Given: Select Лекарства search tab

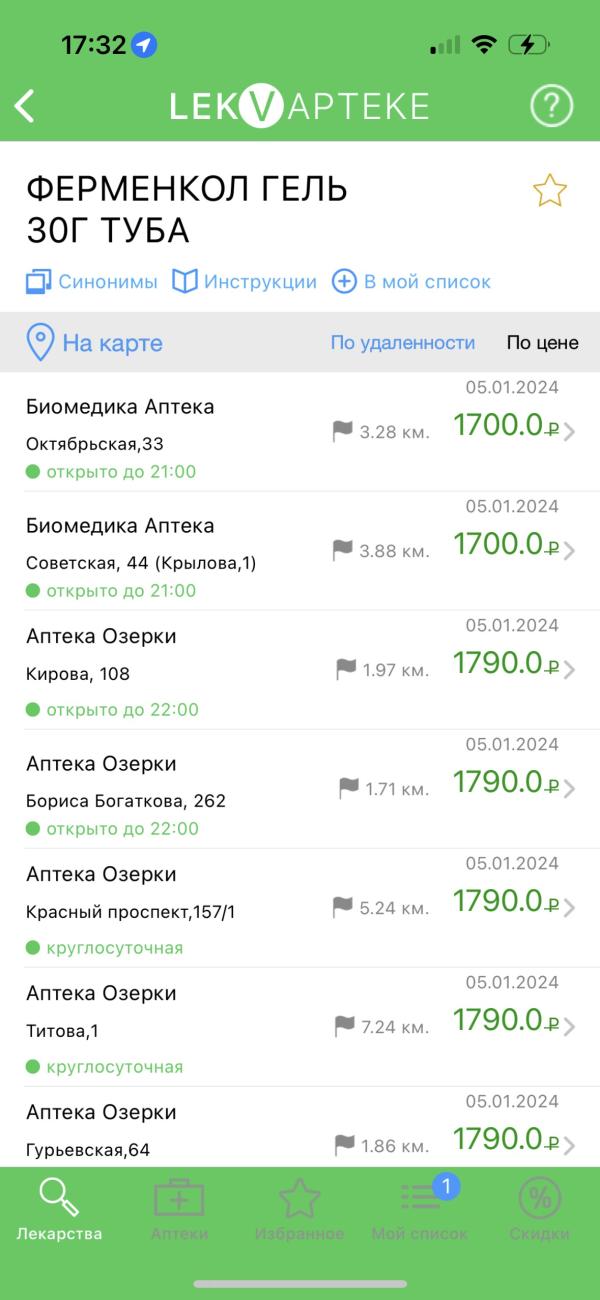Looking at the screenshot, I should 59,1210.
